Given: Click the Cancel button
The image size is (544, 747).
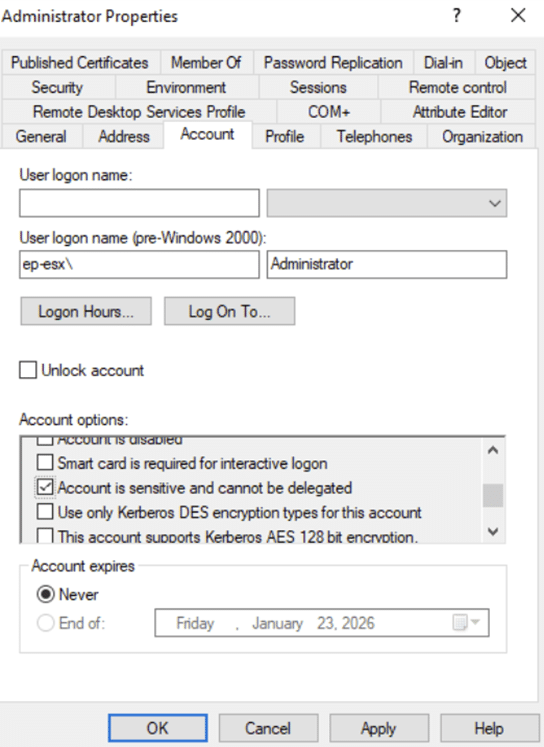Looking at the screenshot, I should click(x=268, y=728).
